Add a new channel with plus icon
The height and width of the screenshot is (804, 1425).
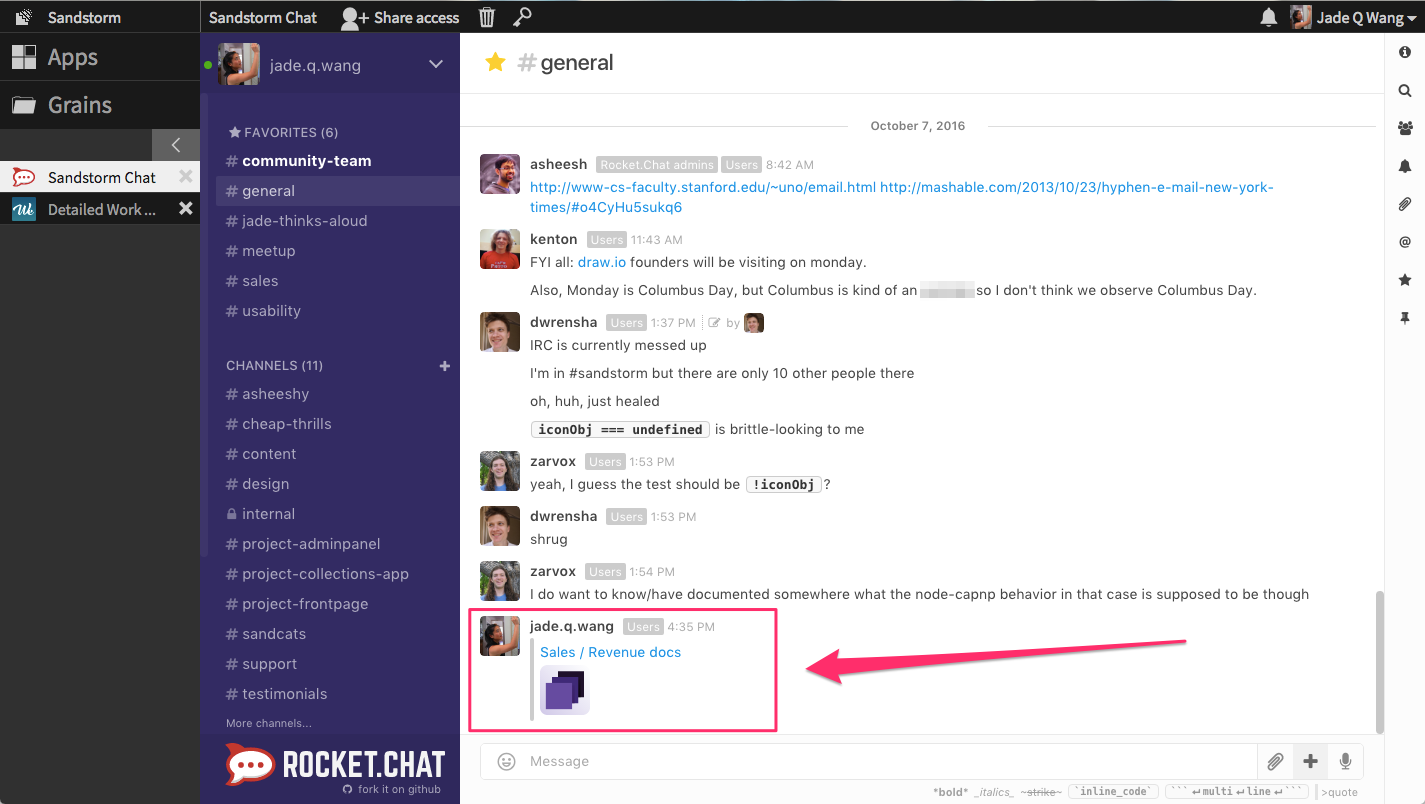point(445,366)
